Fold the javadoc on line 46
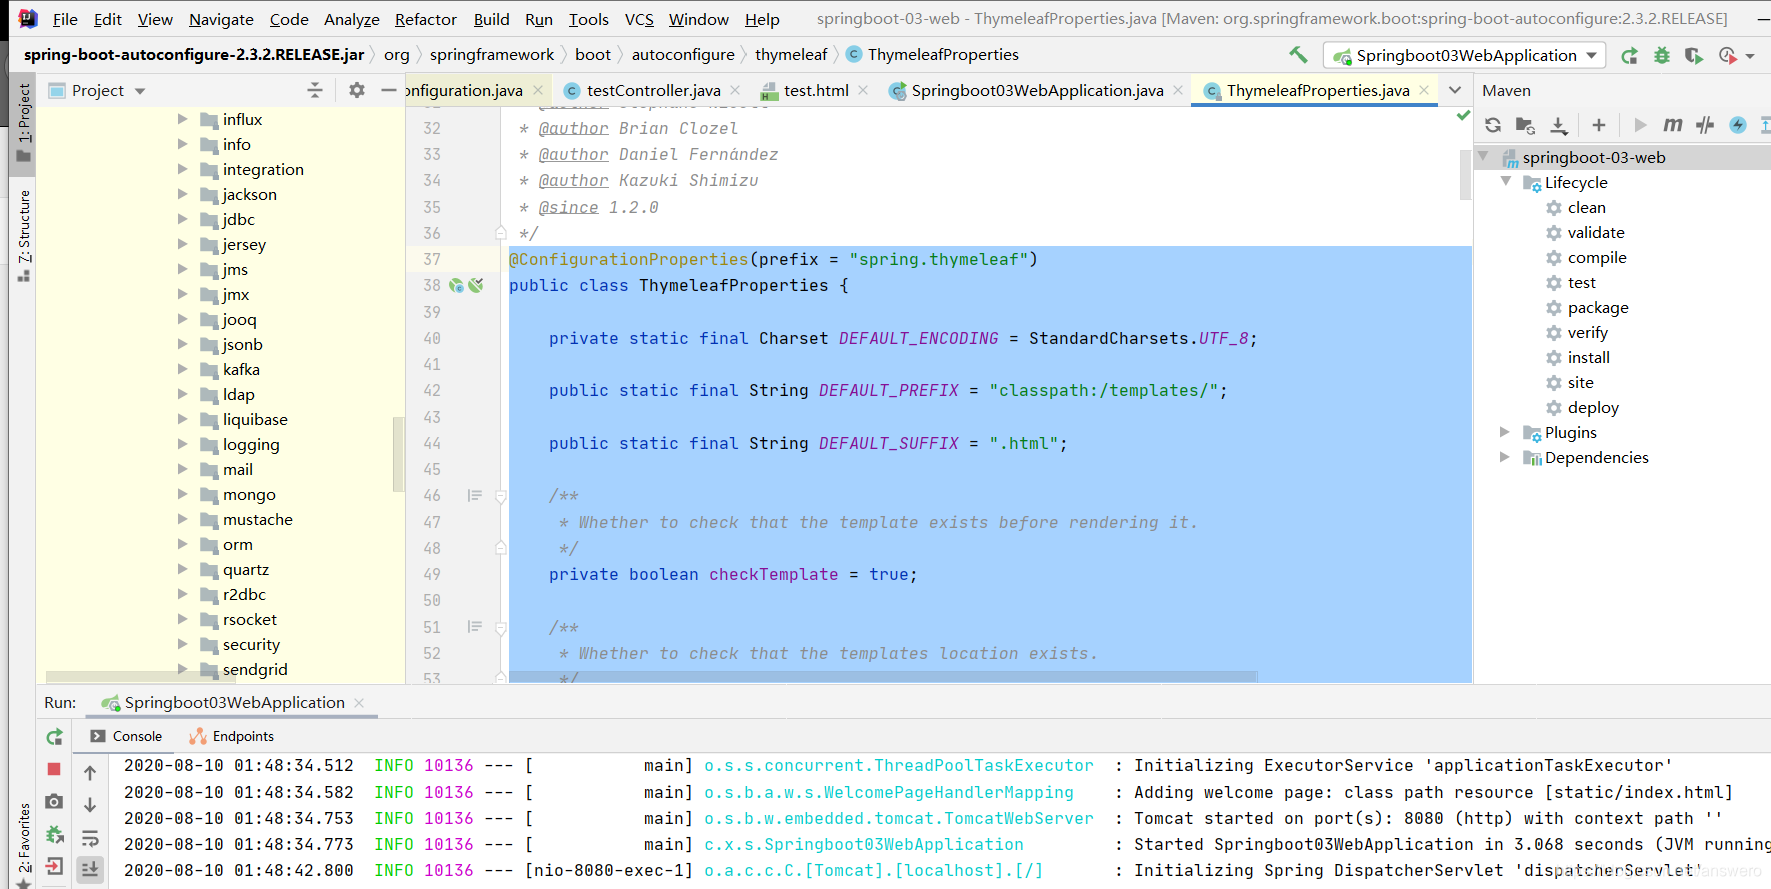 tap(501, 496)
